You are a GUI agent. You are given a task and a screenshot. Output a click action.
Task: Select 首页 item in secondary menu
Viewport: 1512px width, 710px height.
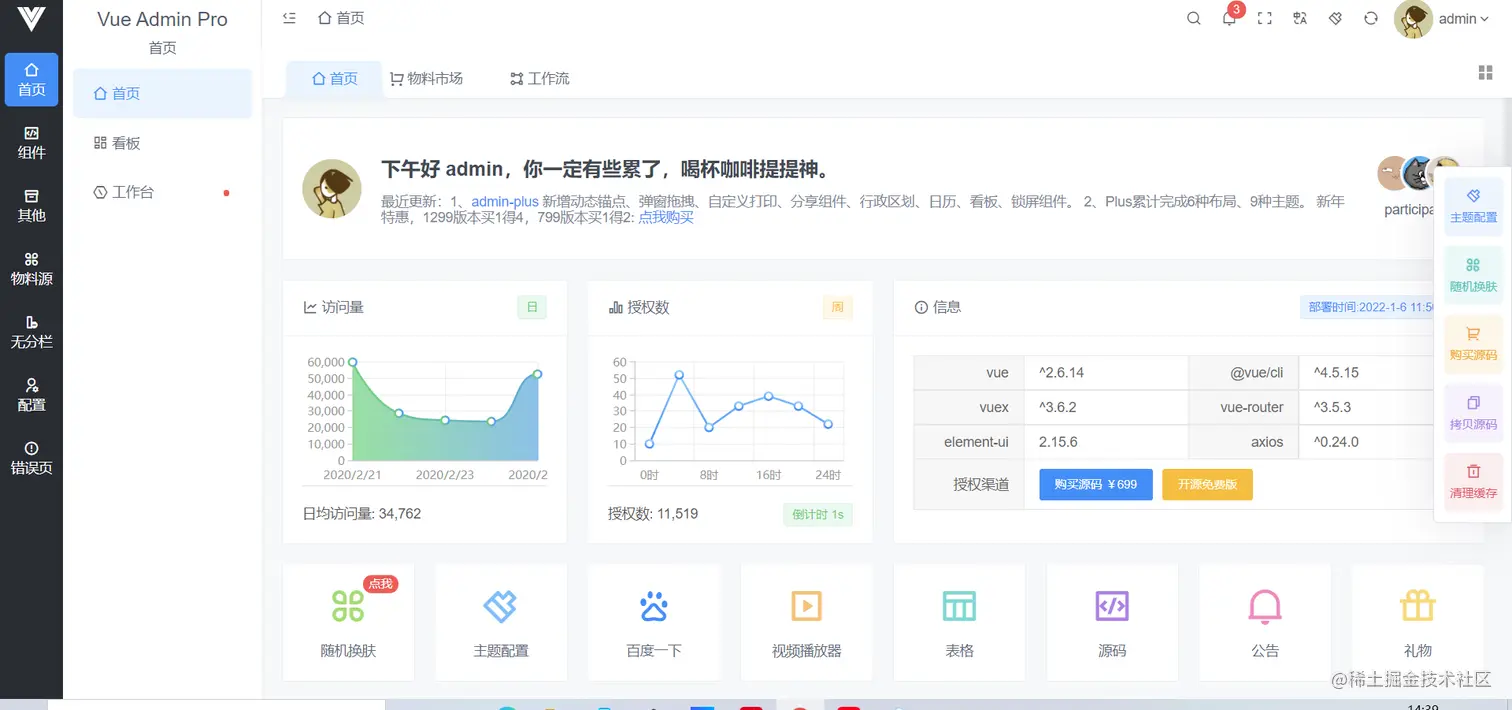click(x=162, y=93)
